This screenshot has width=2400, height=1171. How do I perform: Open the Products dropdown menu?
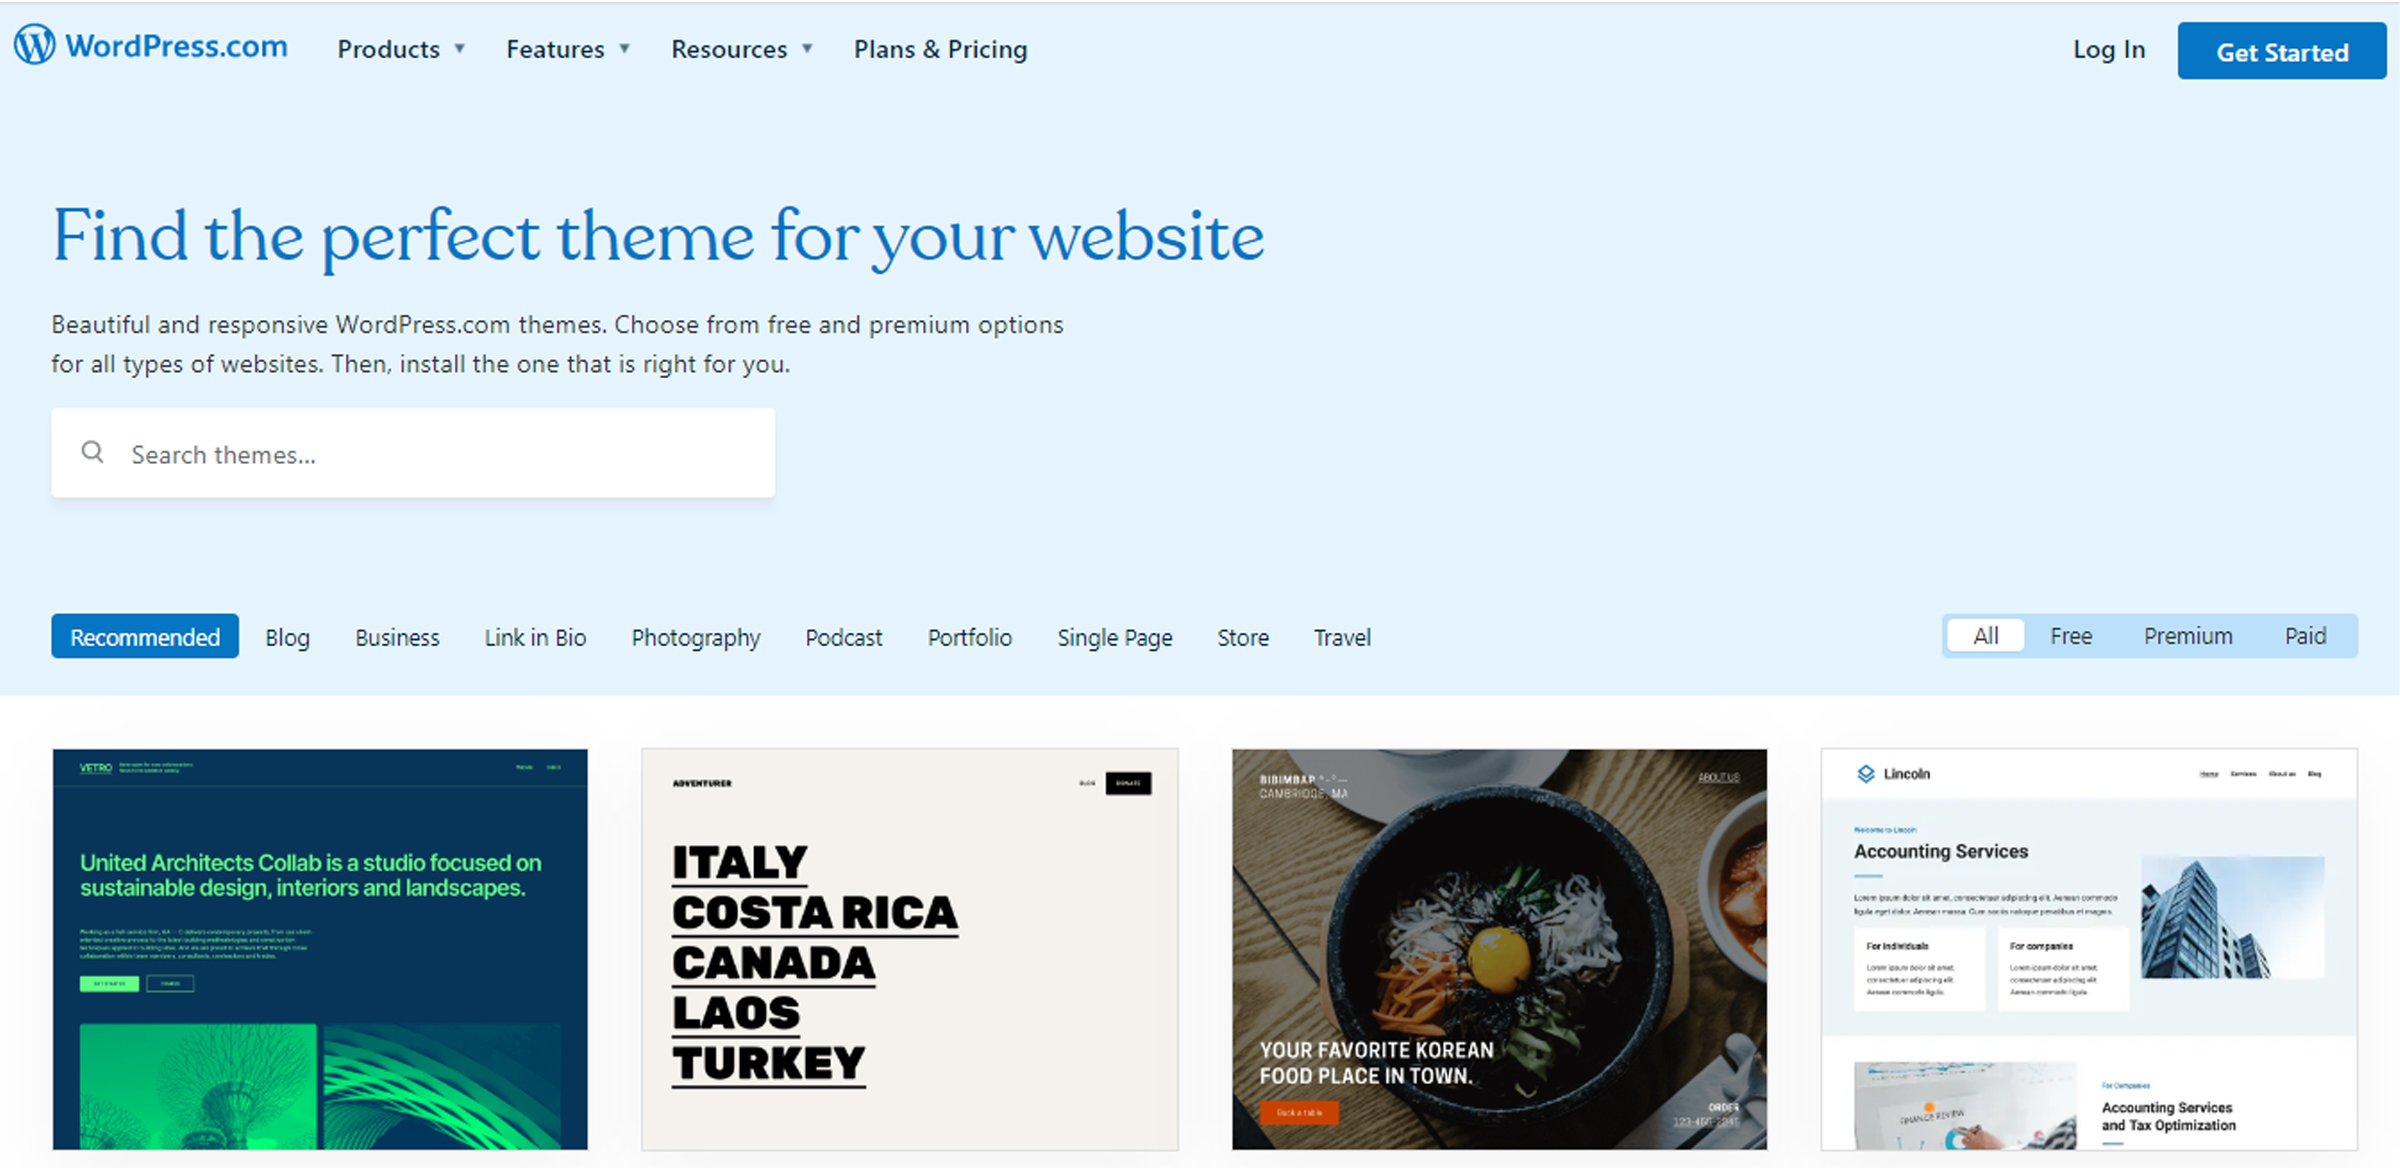(401, 49)
